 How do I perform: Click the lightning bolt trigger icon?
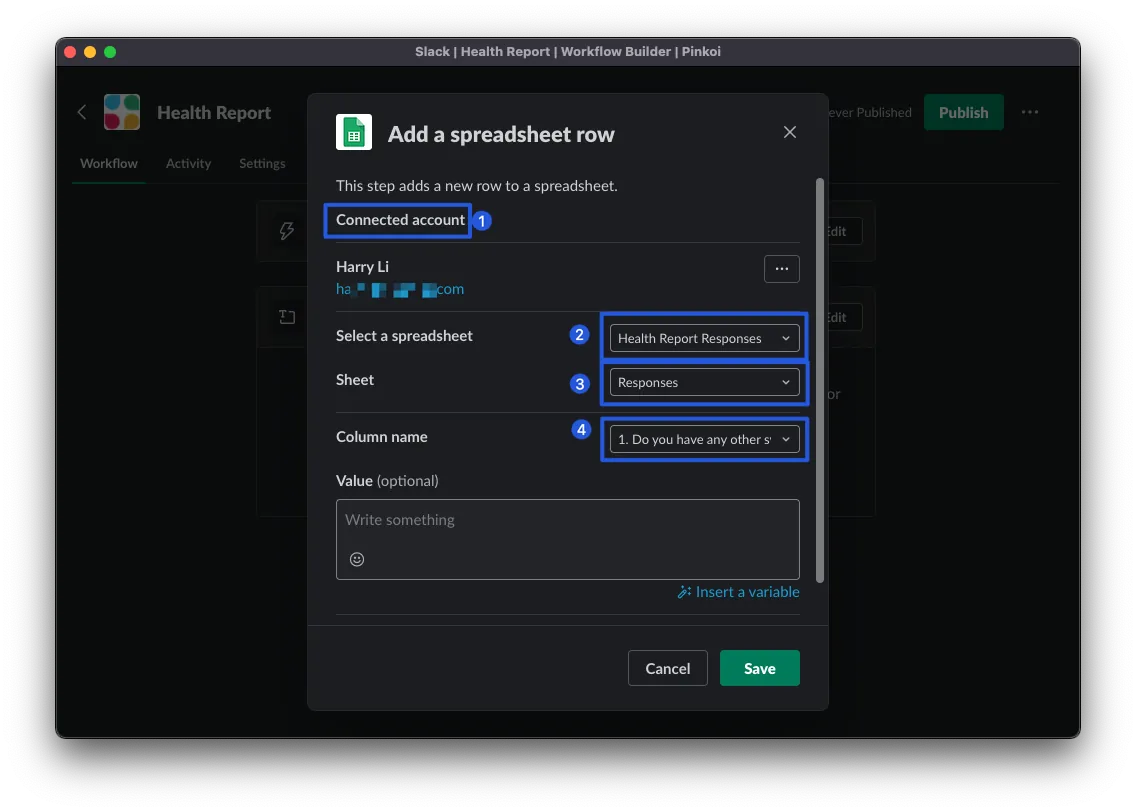coord(287,231)
